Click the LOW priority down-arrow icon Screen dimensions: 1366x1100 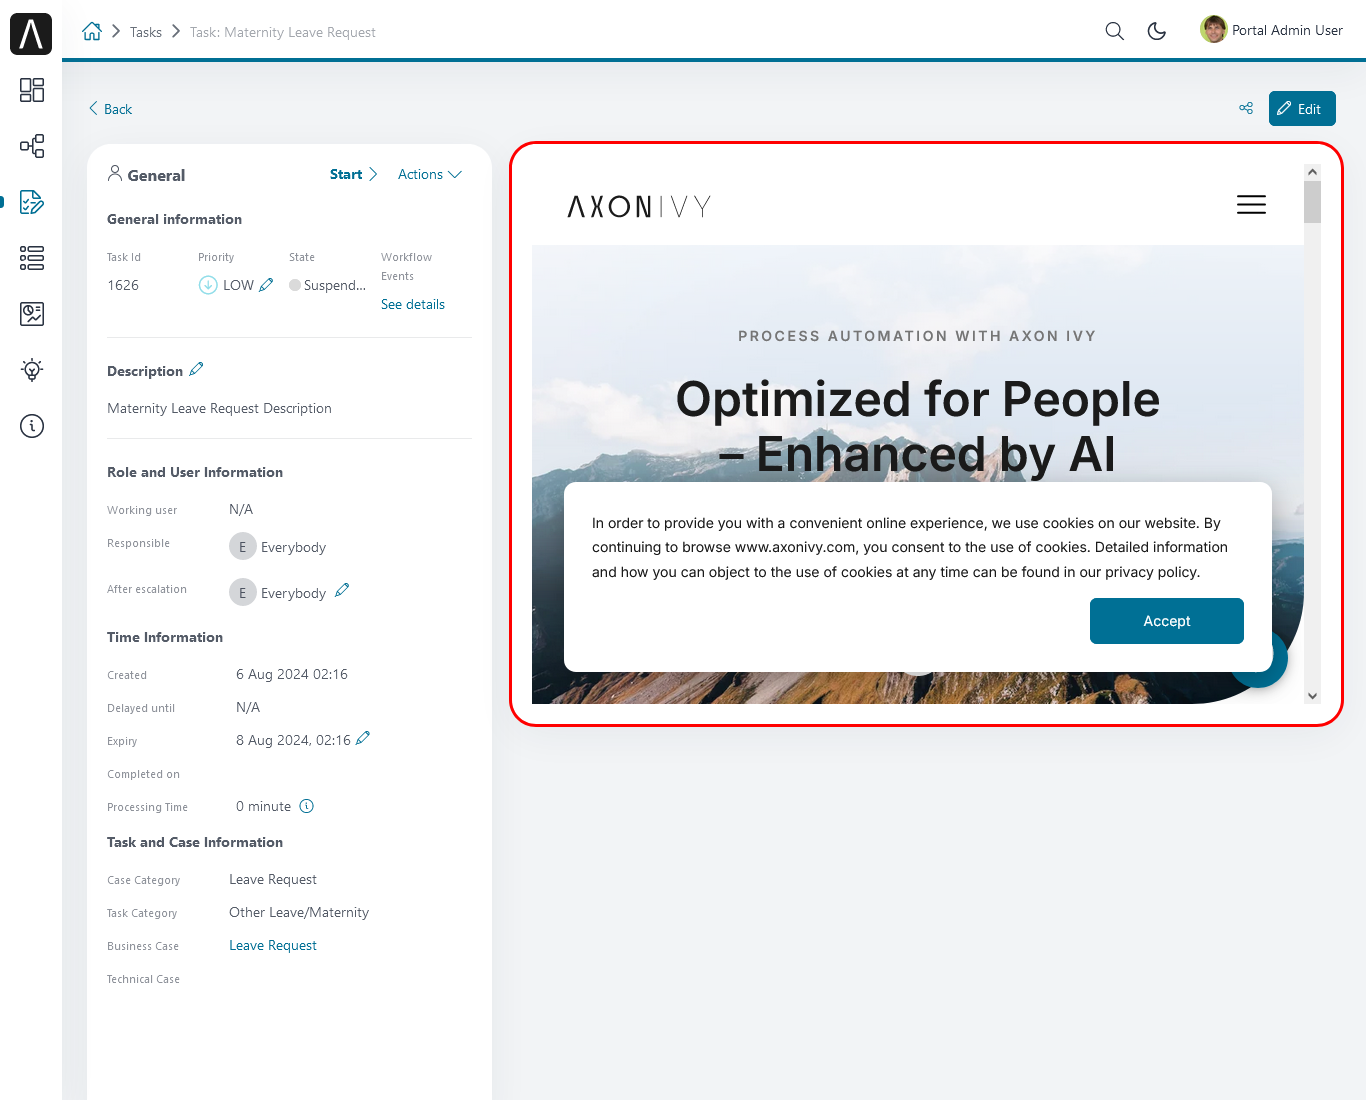click(208, 285)
